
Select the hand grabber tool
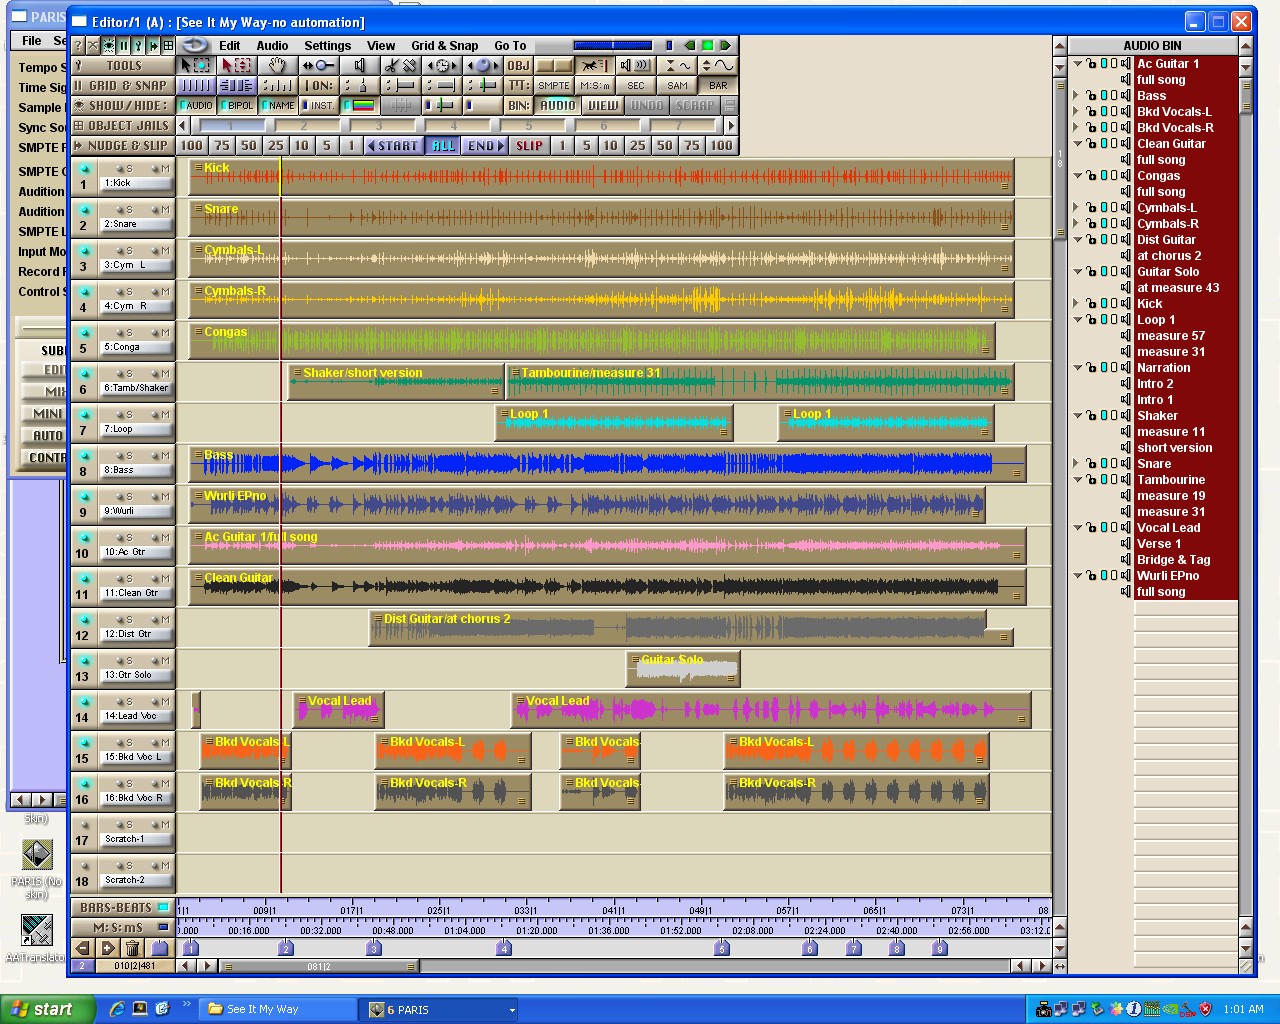[x=278, y=65]
